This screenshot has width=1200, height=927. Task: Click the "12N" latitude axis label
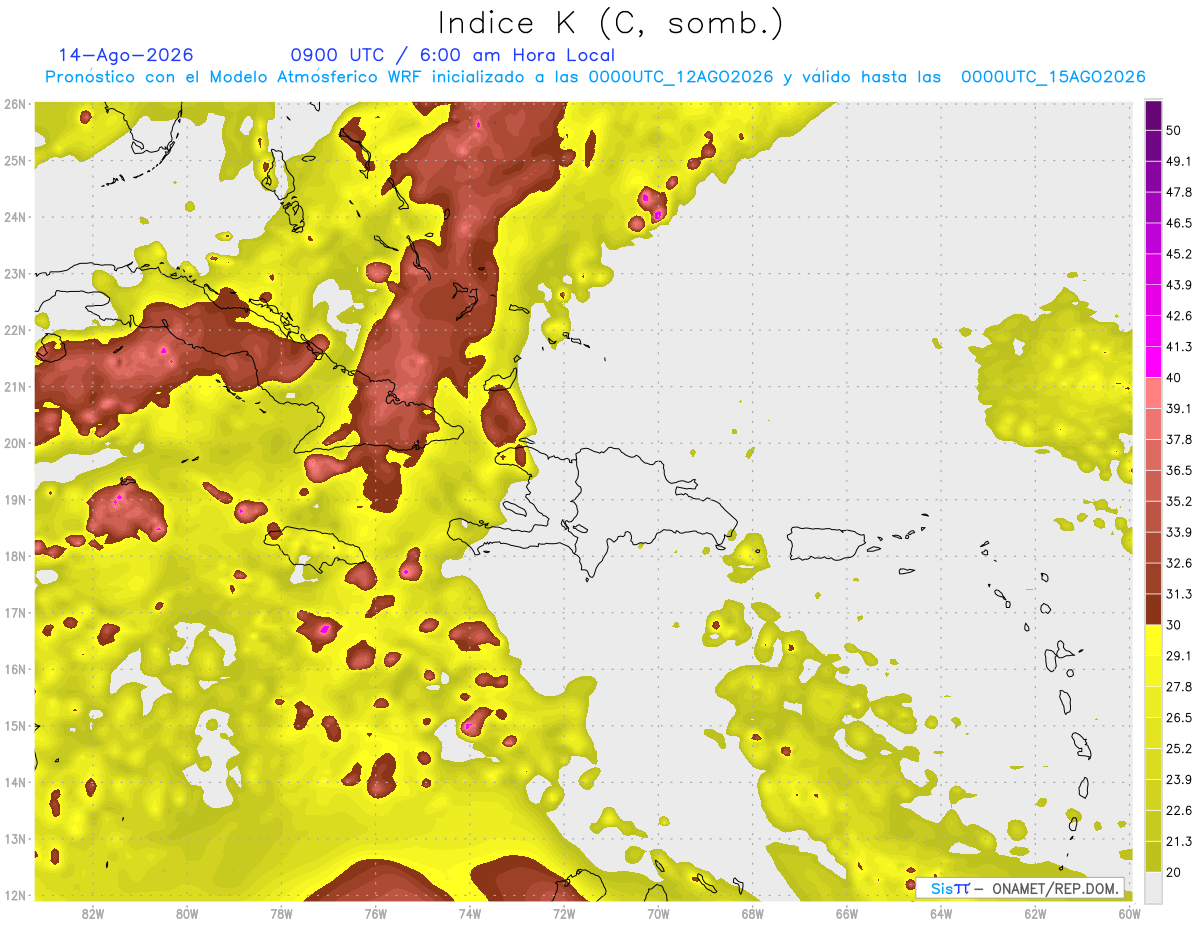[x=15, y=895]
